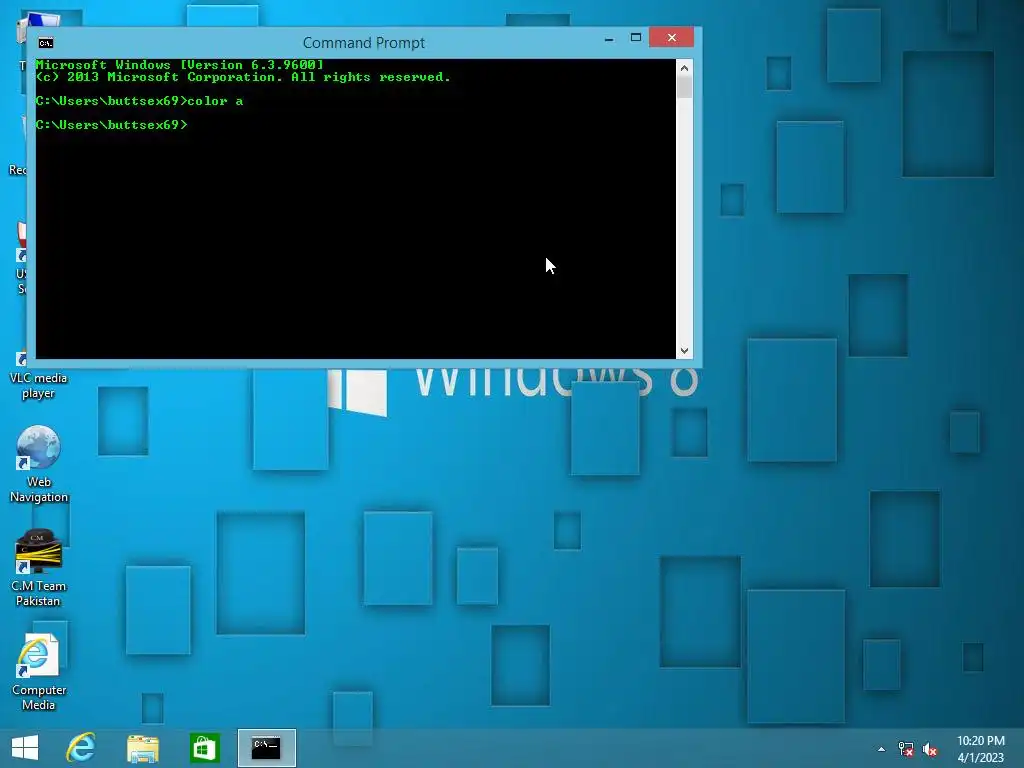
Task: Click the Command Prompt title bar text
Action: point(364,42)
